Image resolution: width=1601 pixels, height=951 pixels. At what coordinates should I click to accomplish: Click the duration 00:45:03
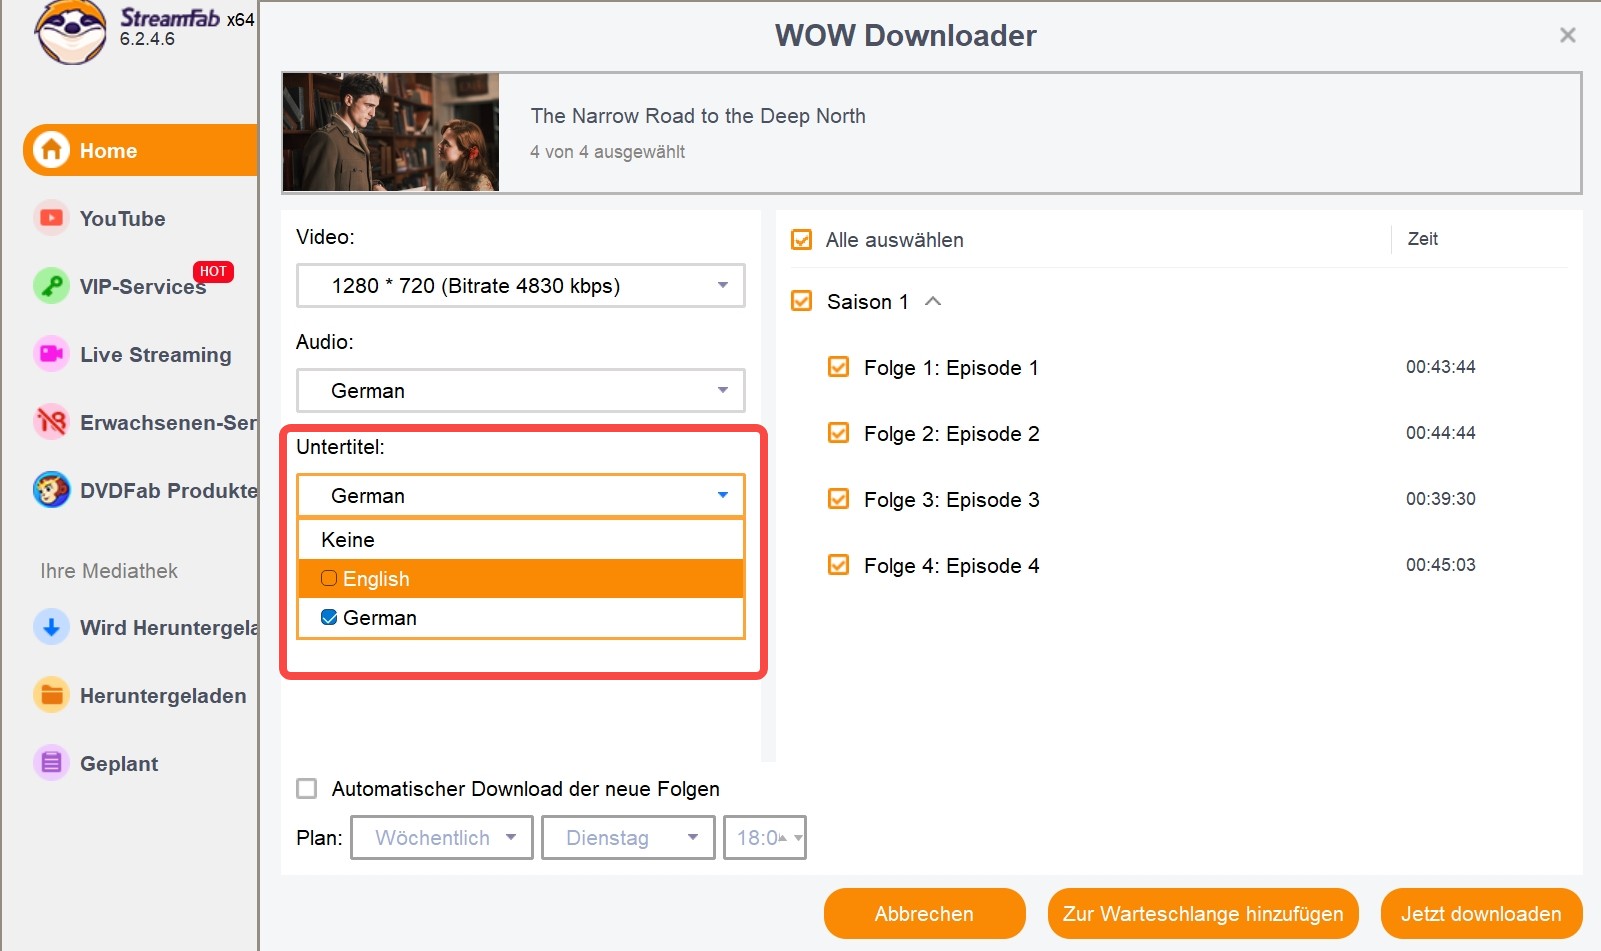tap(1440, 565)
